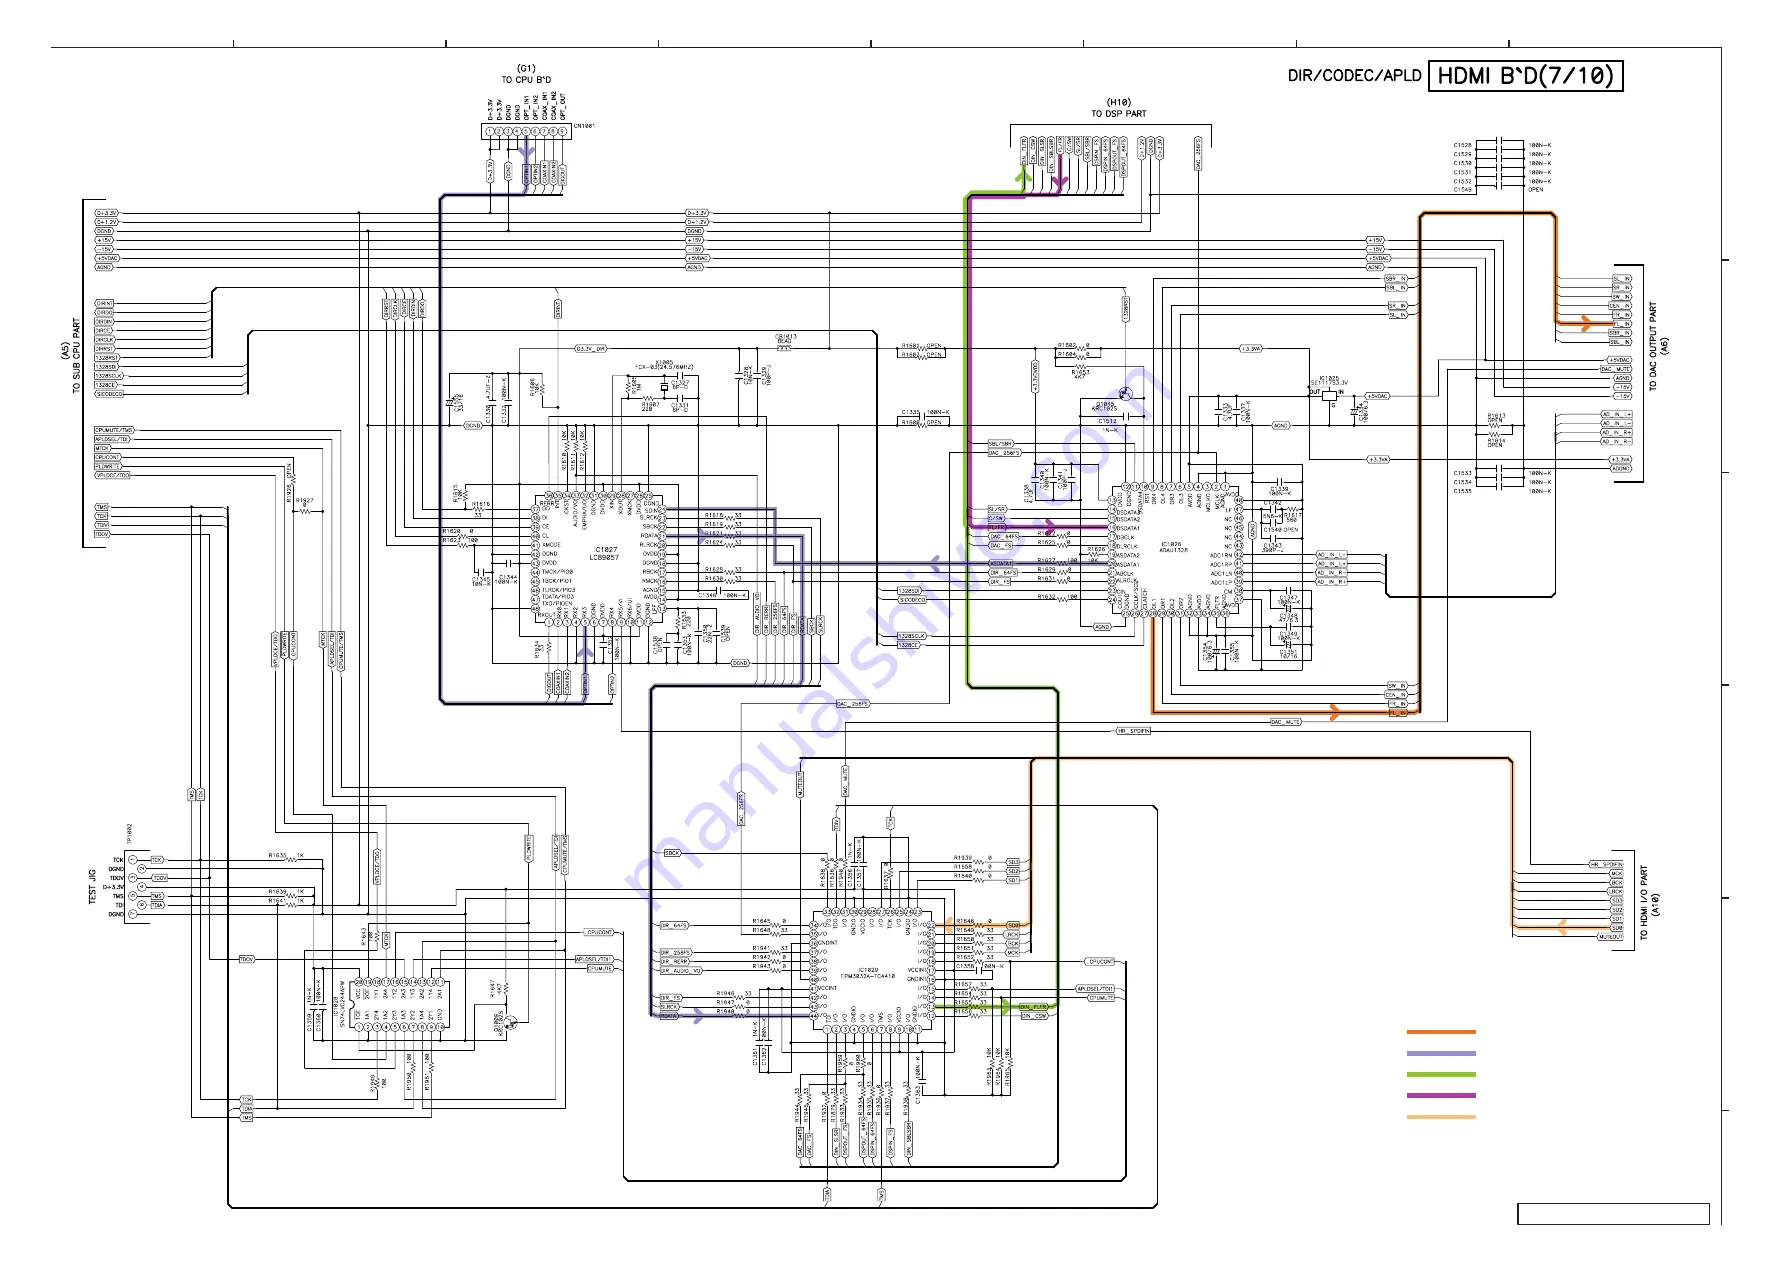
Task: Click the BD1013 bead component
Action: tap(784, 348)
